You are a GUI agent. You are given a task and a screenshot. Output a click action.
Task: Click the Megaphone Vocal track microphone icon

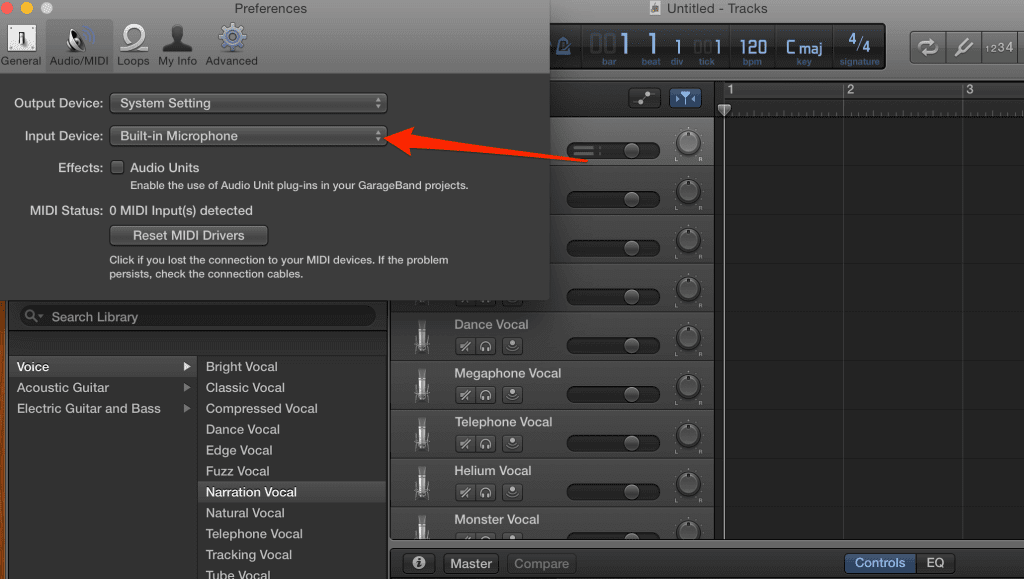[x=423, y=386]
